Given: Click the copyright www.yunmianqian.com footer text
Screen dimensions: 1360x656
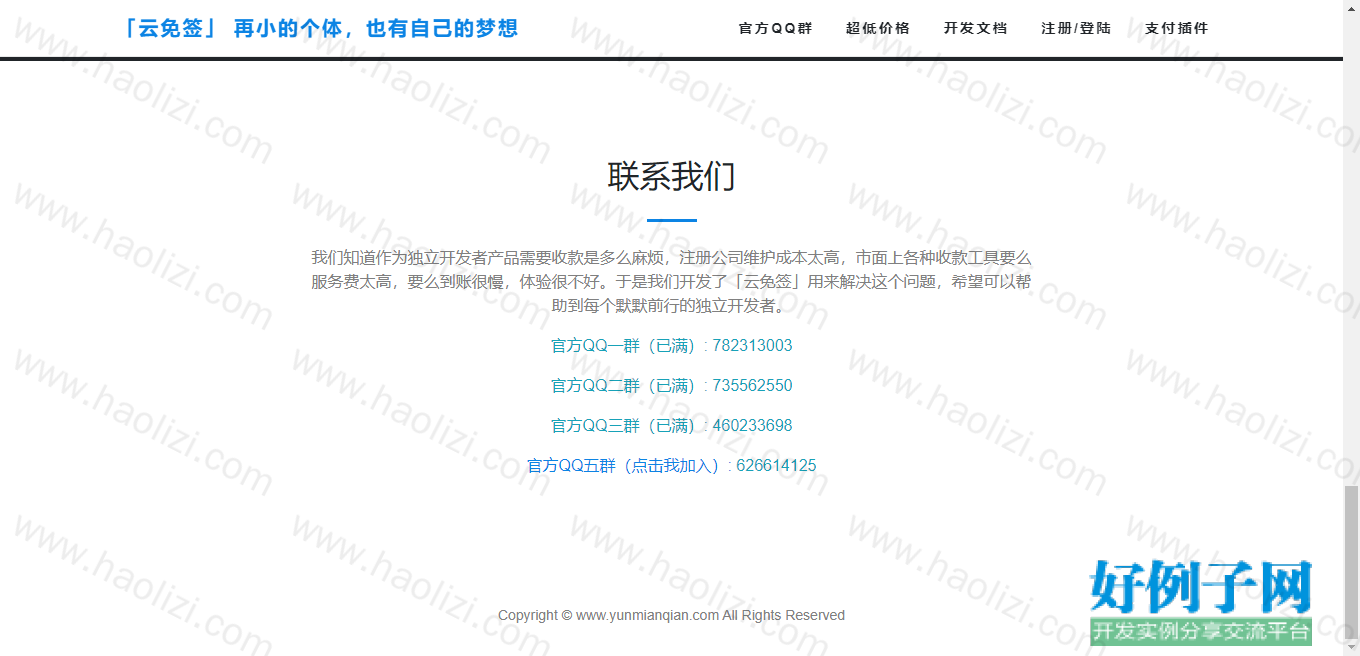Looking at the screenshot, I should click(672, 615).
